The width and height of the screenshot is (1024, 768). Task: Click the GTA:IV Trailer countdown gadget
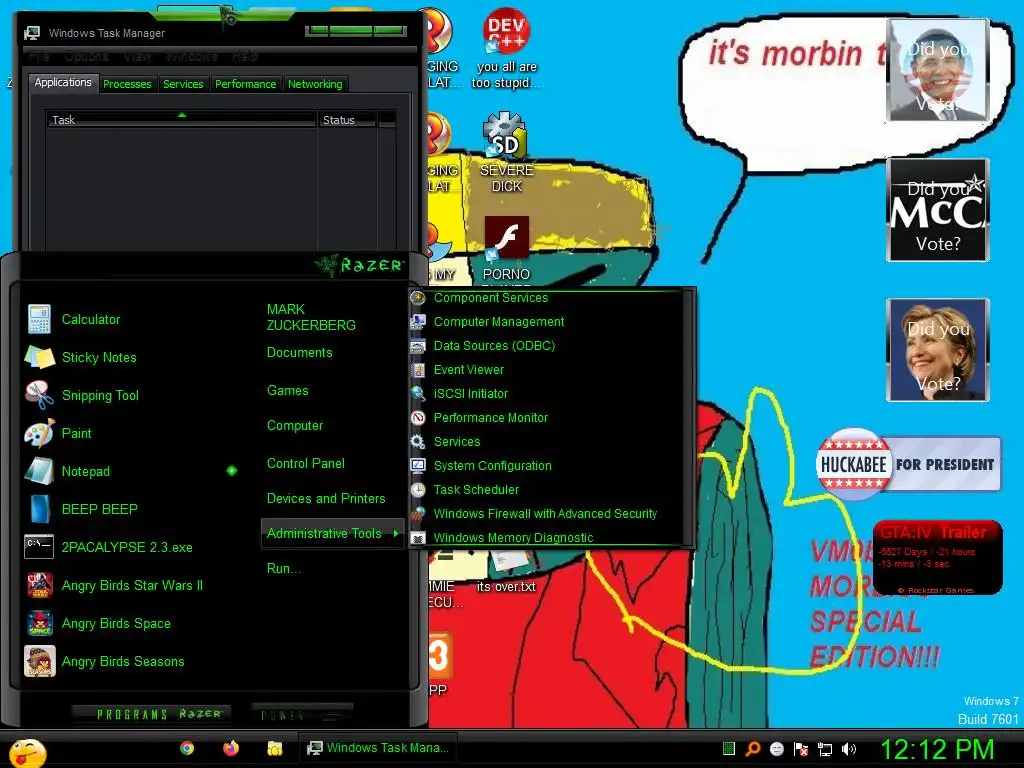[x=938, y=557]
